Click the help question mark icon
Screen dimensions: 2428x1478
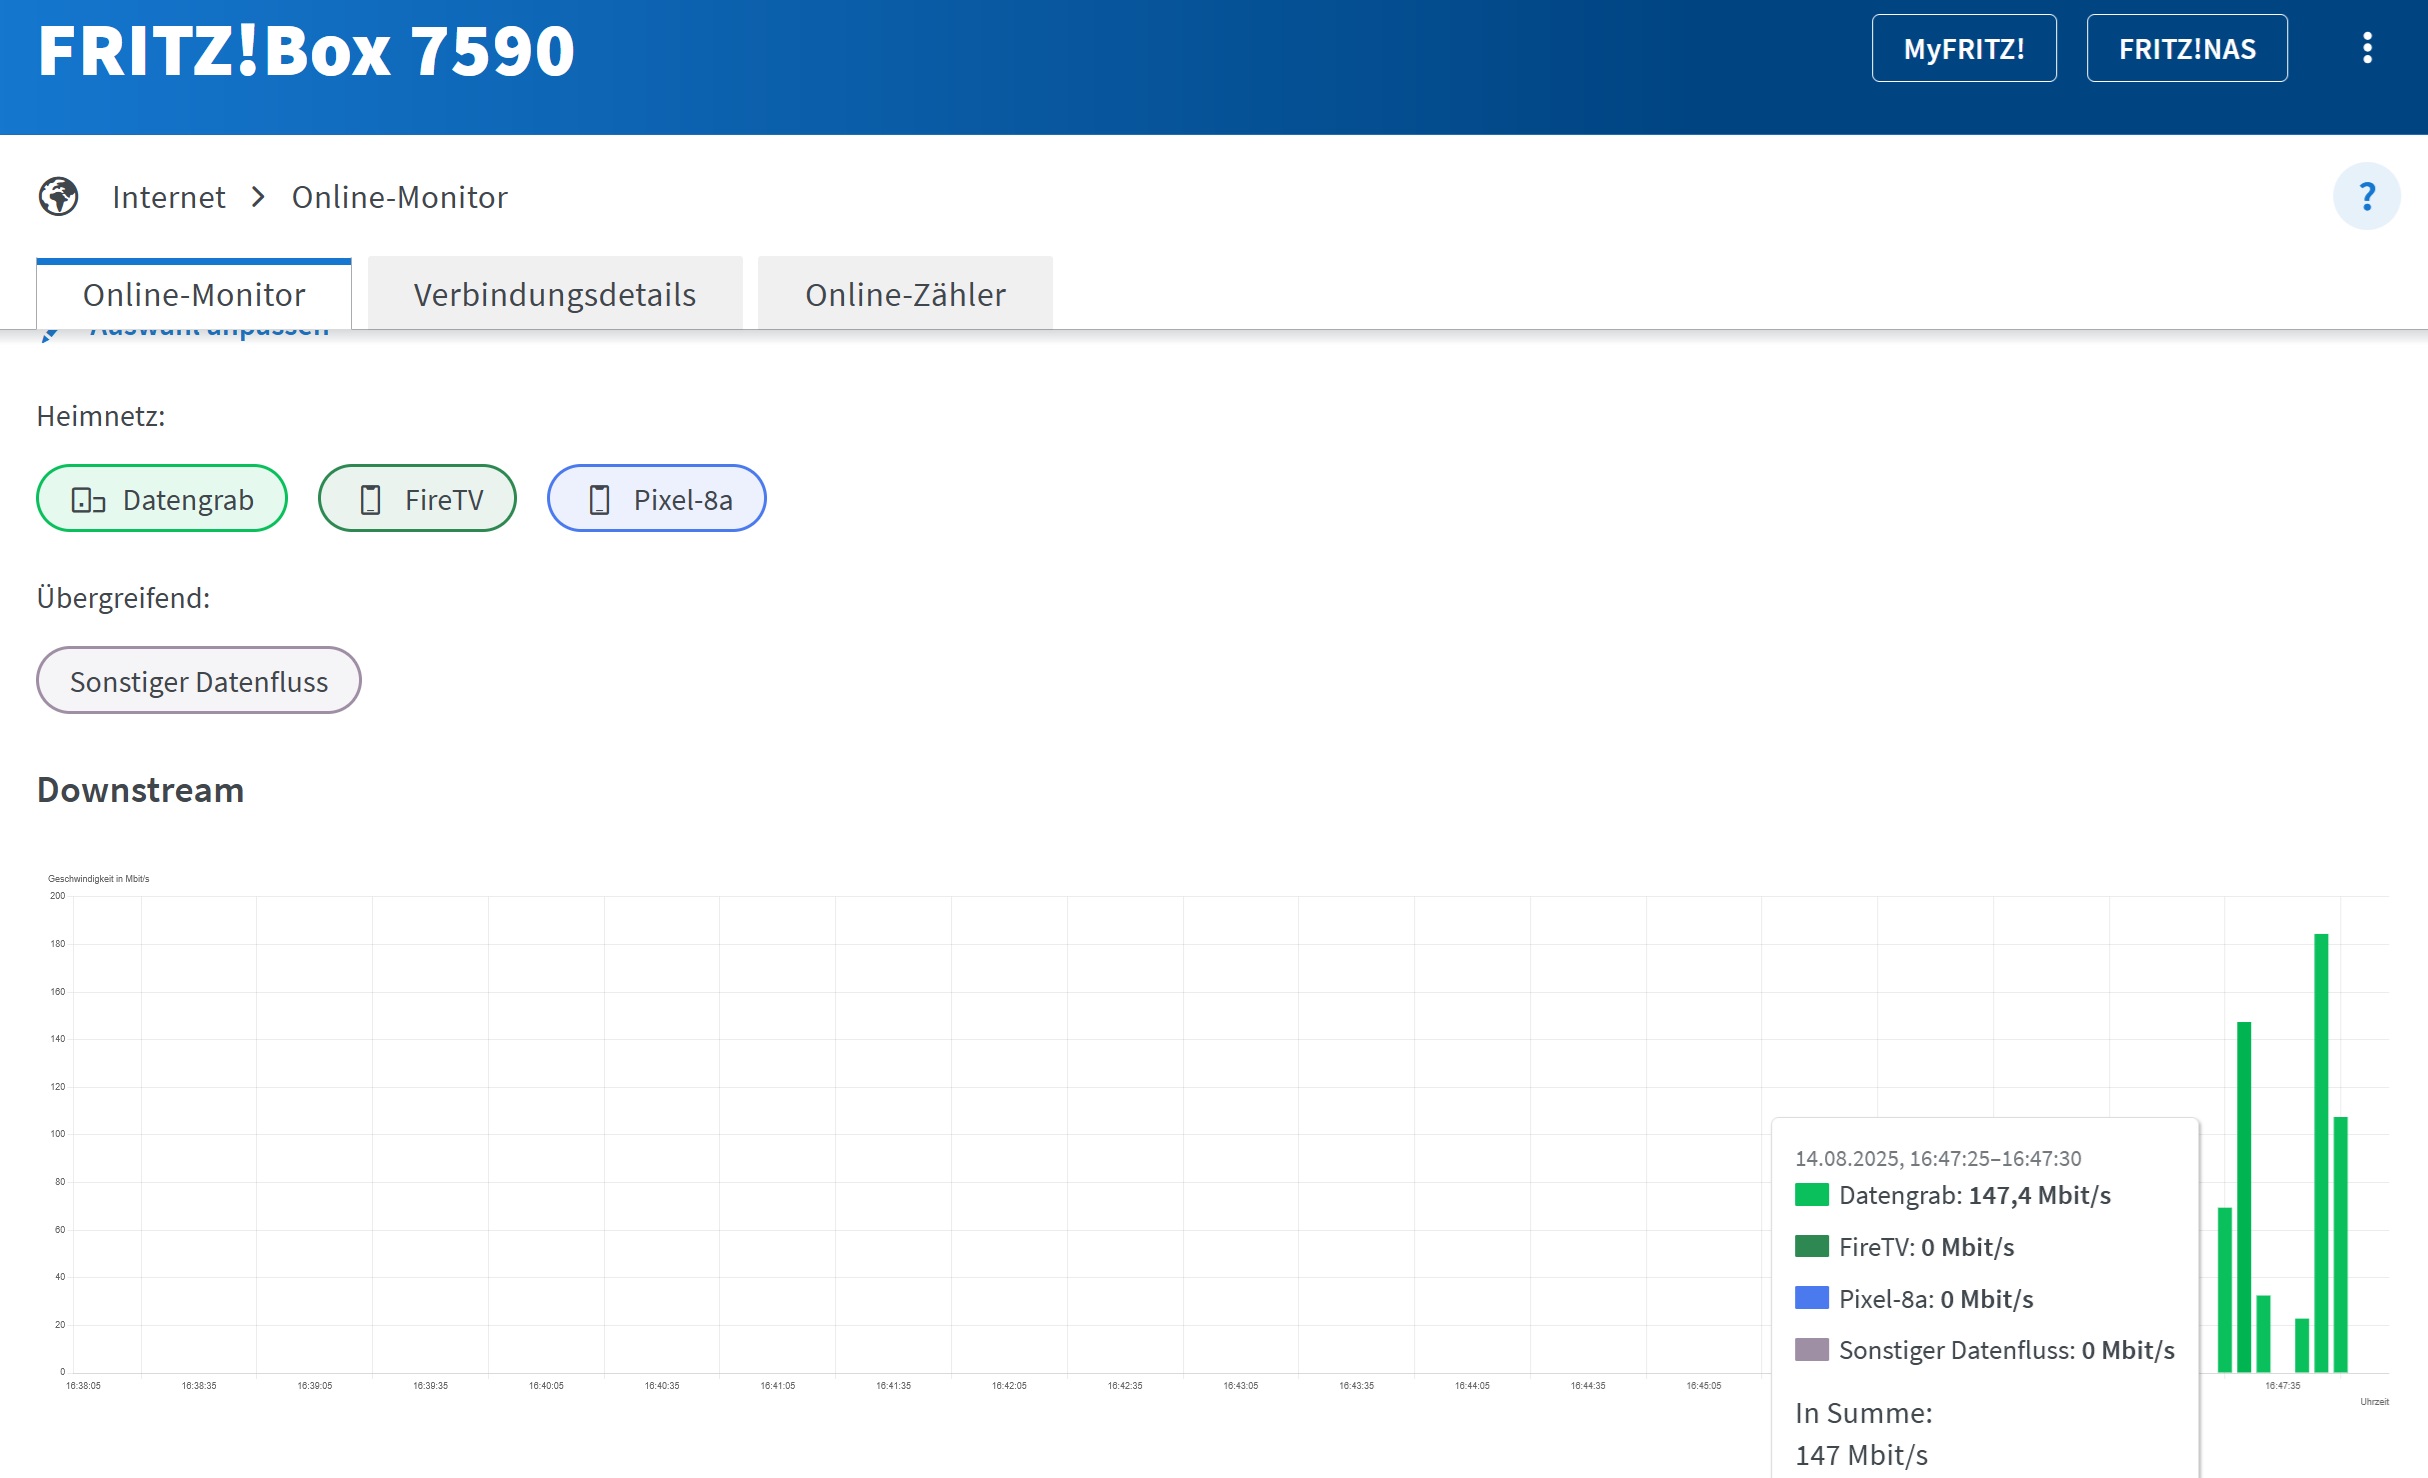pos(2366,196)
